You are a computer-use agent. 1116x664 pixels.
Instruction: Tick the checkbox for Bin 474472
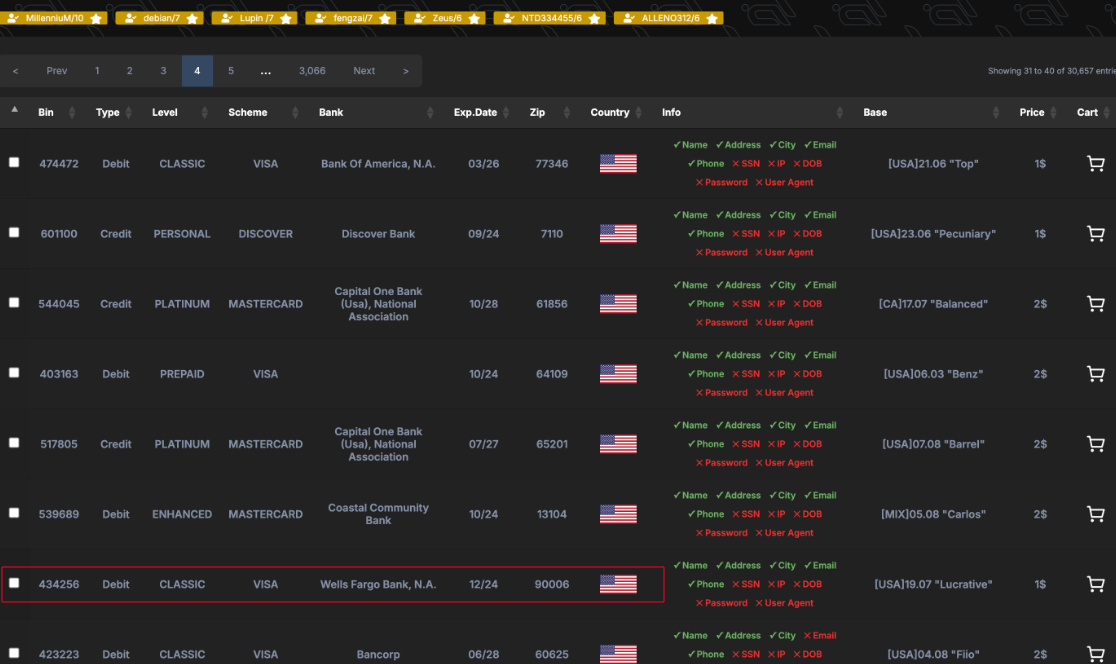pos(14,162)
